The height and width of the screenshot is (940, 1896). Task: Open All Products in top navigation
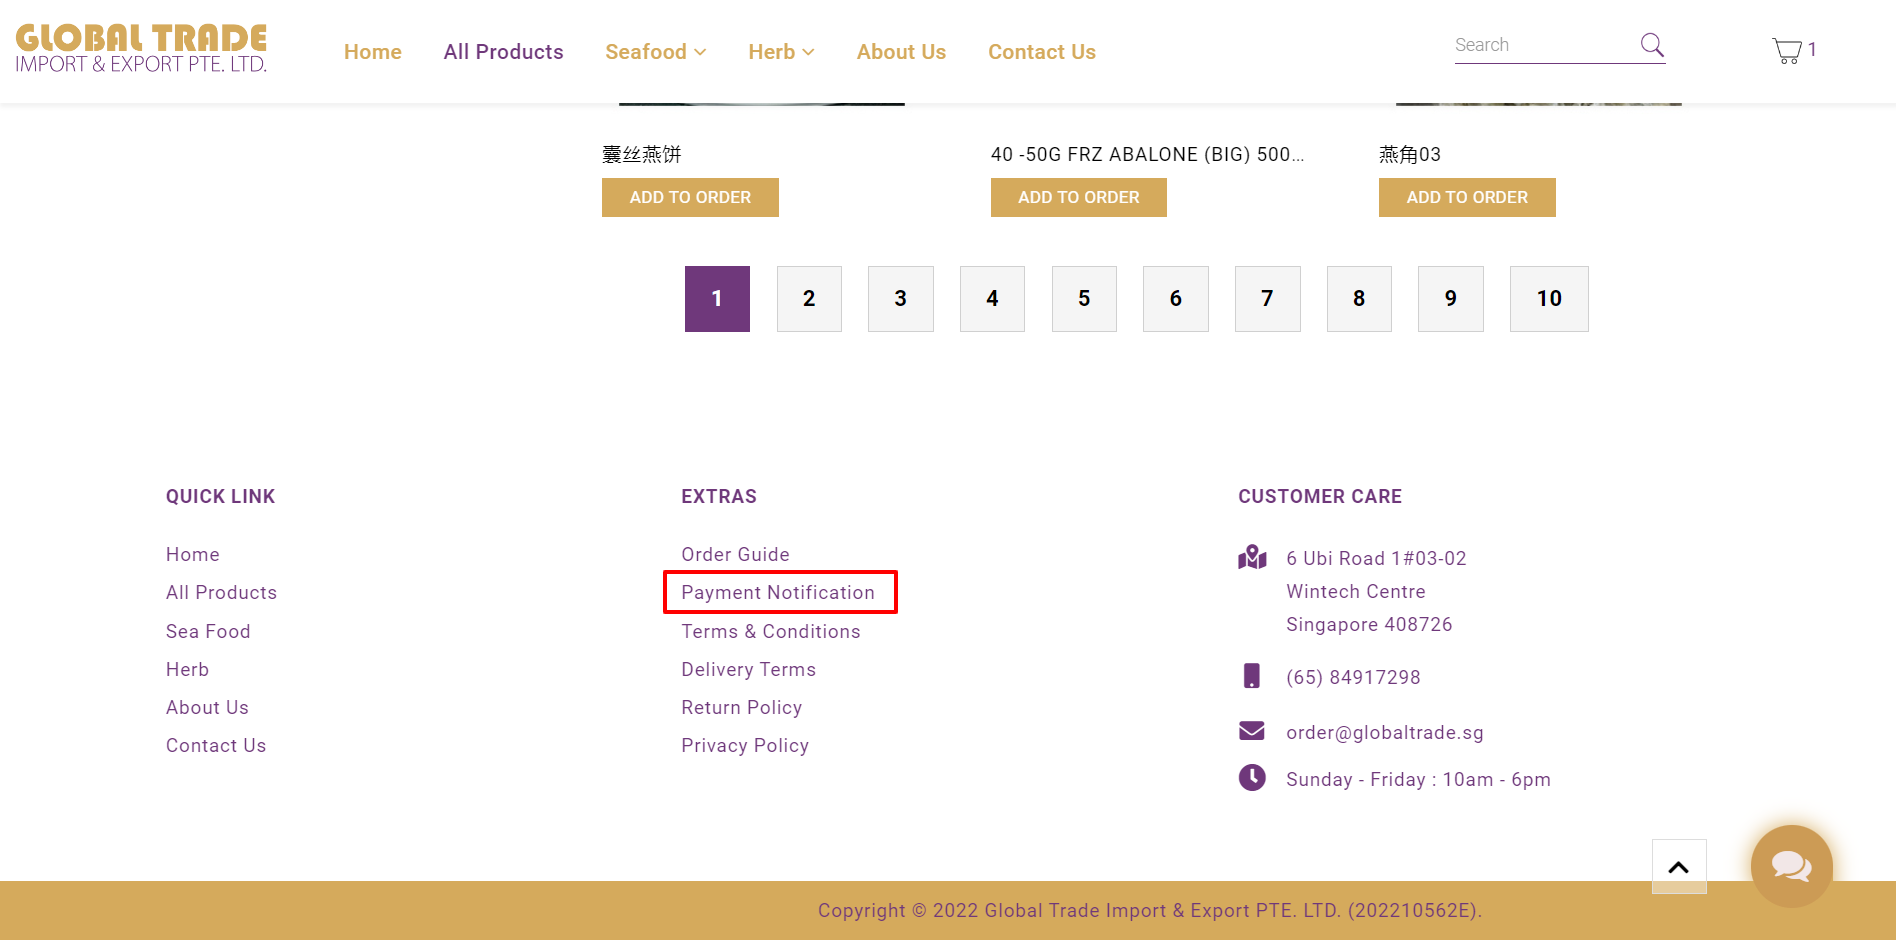(x=503, y=52)
